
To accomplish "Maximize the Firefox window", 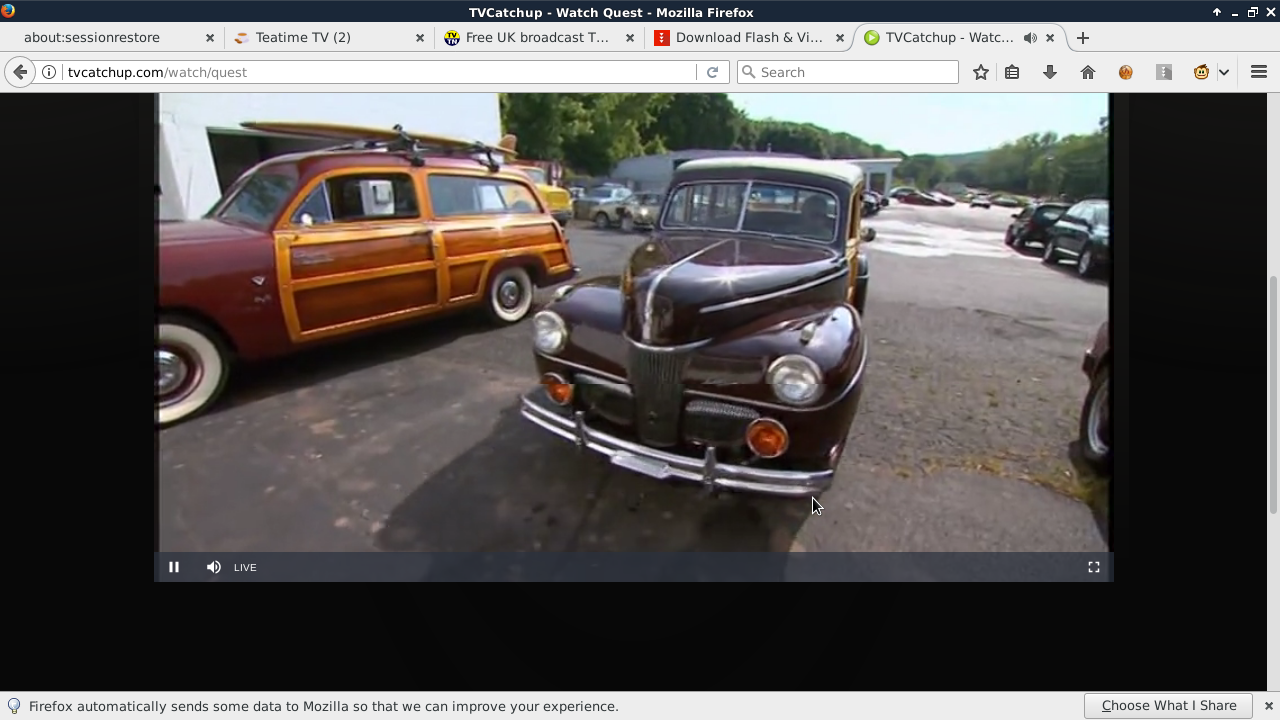I will point(1253,12).
